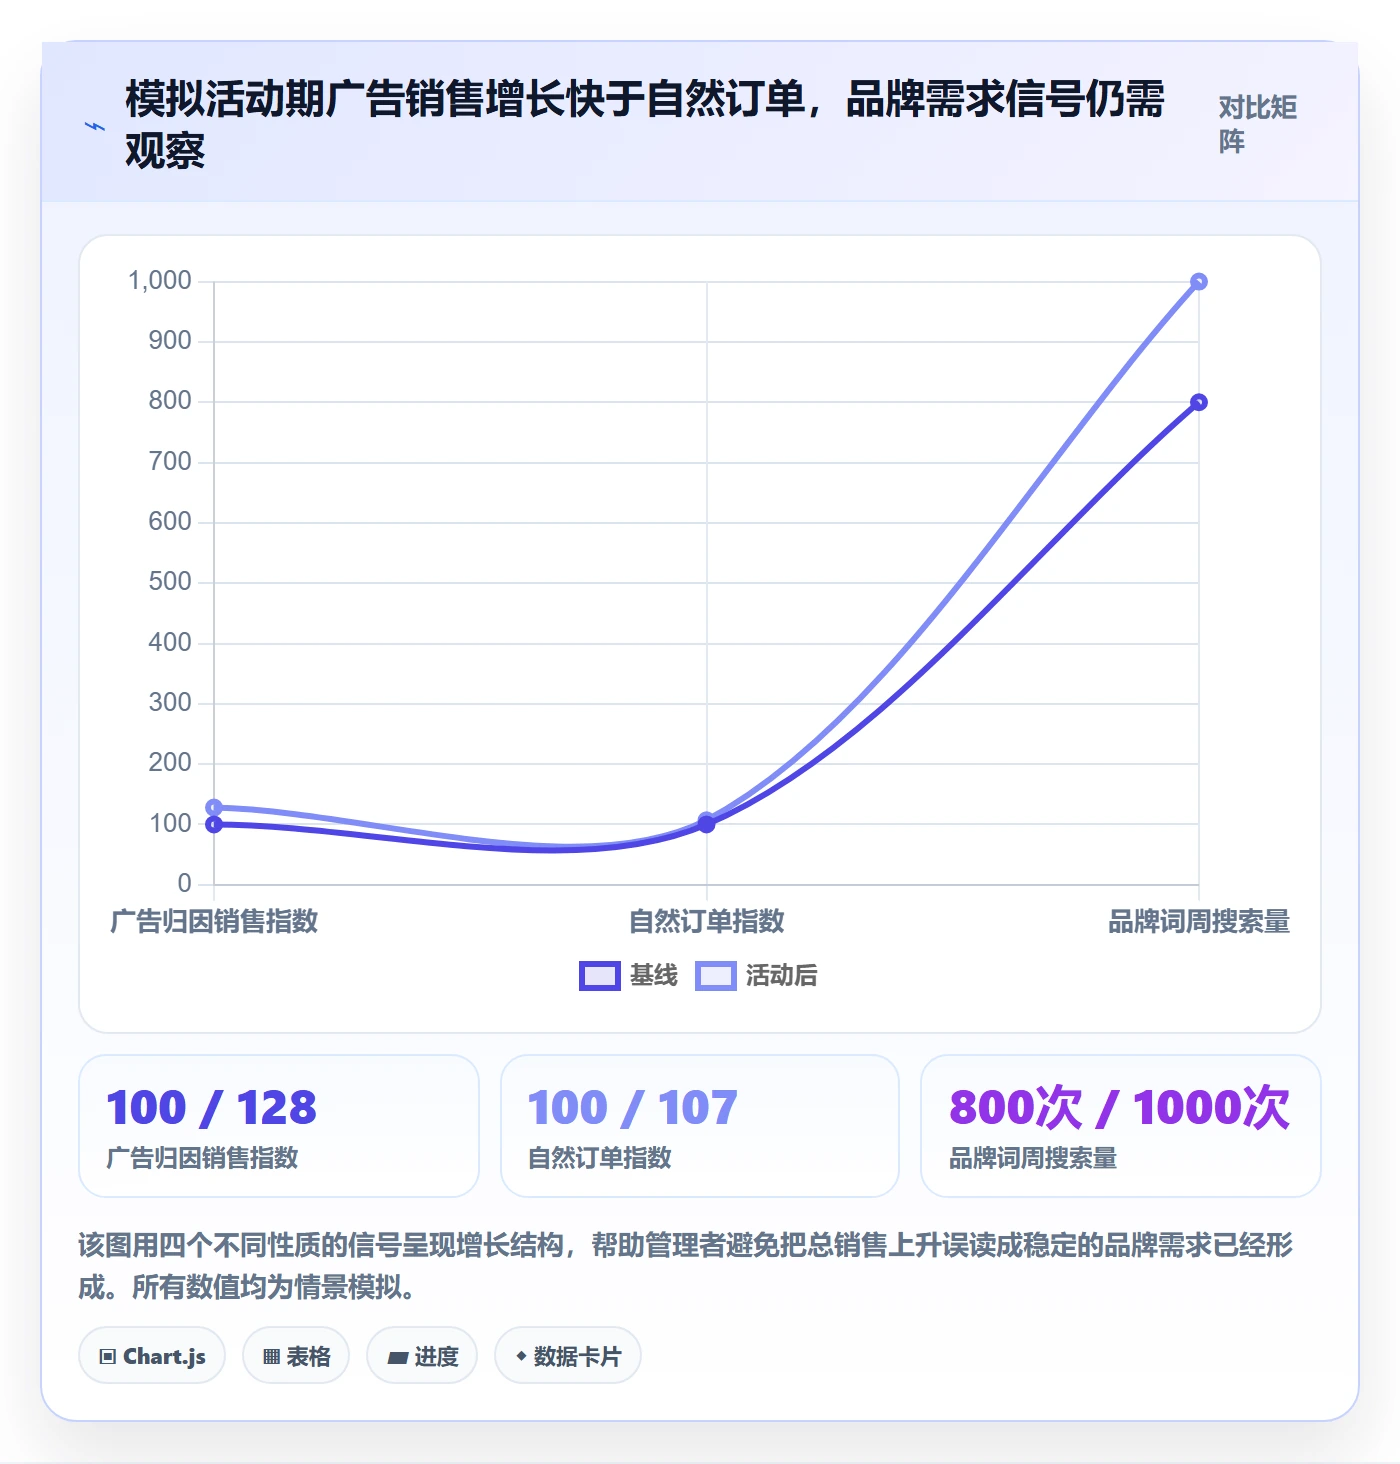
Task: Open the 100 / 107 自然订单指数 card
Action: [700, 1125]
